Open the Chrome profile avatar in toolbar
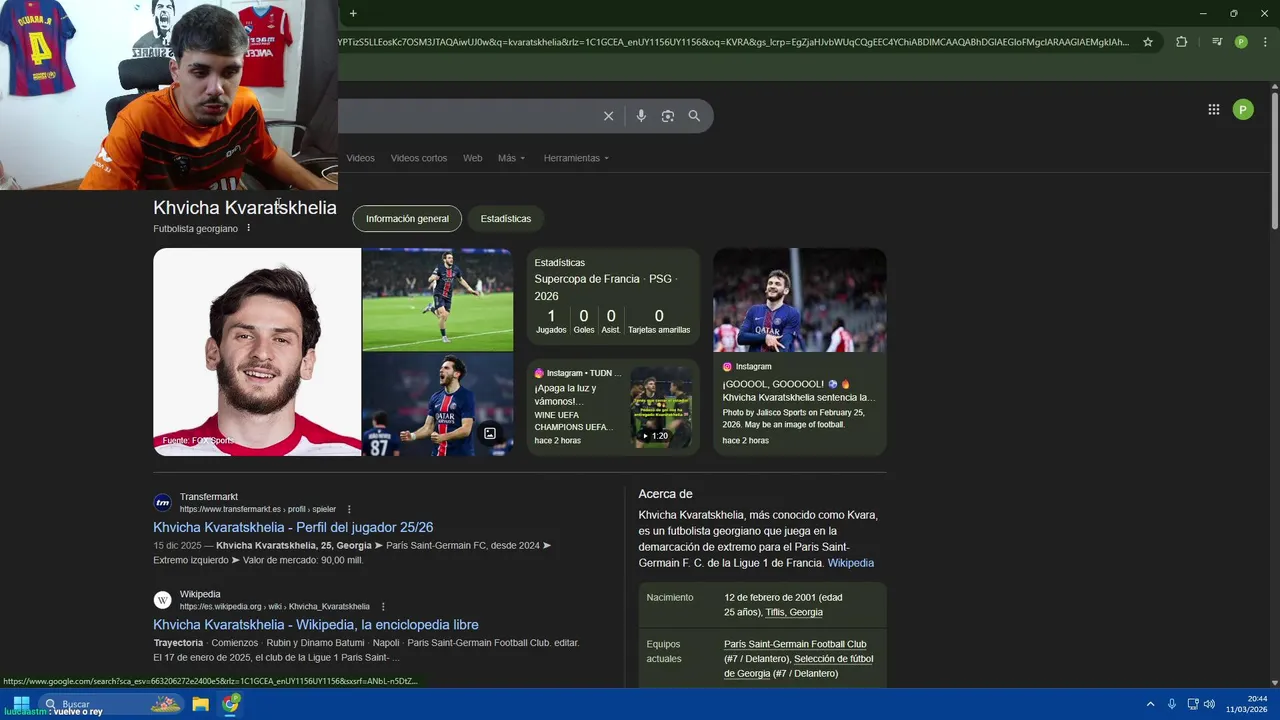Viewport: 1280px width, 720px height. (1241, 42)
